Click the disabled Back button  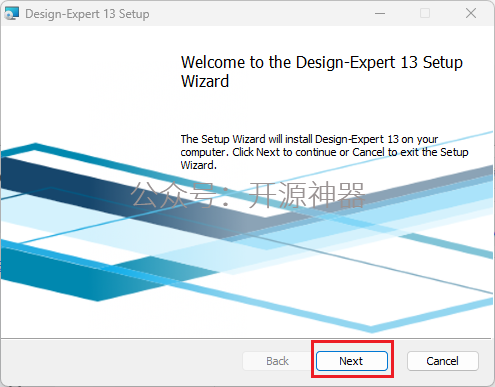click(x=277, y=361)
